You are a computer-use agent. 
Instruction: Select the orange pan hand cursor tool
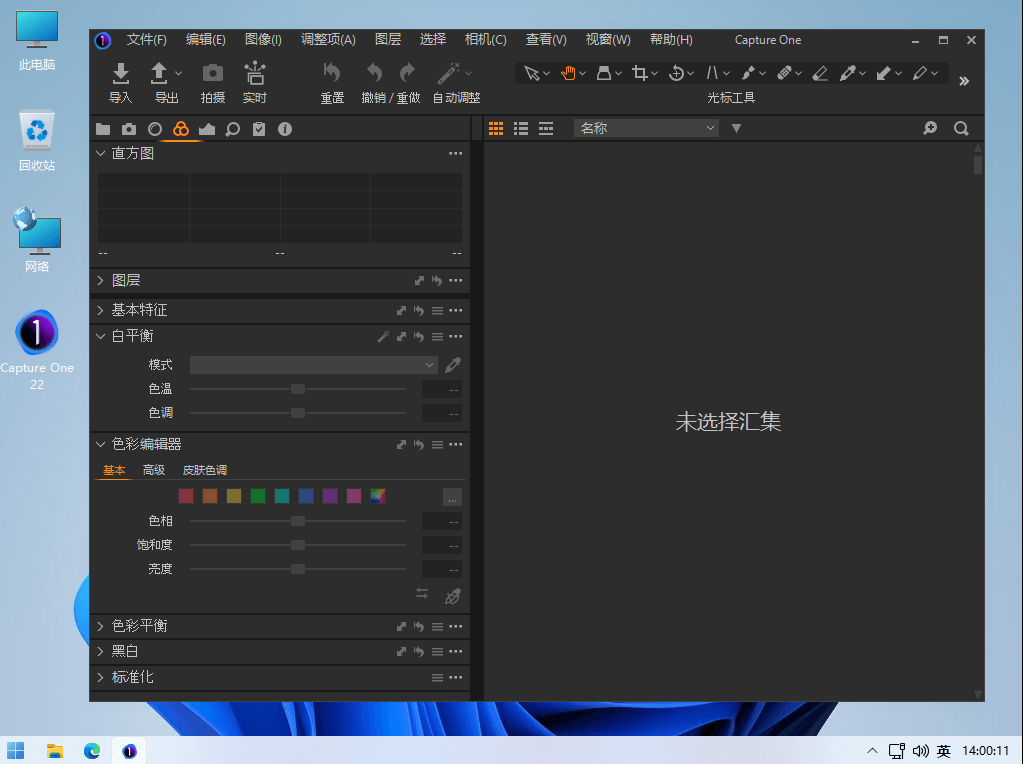click(568, 73)
